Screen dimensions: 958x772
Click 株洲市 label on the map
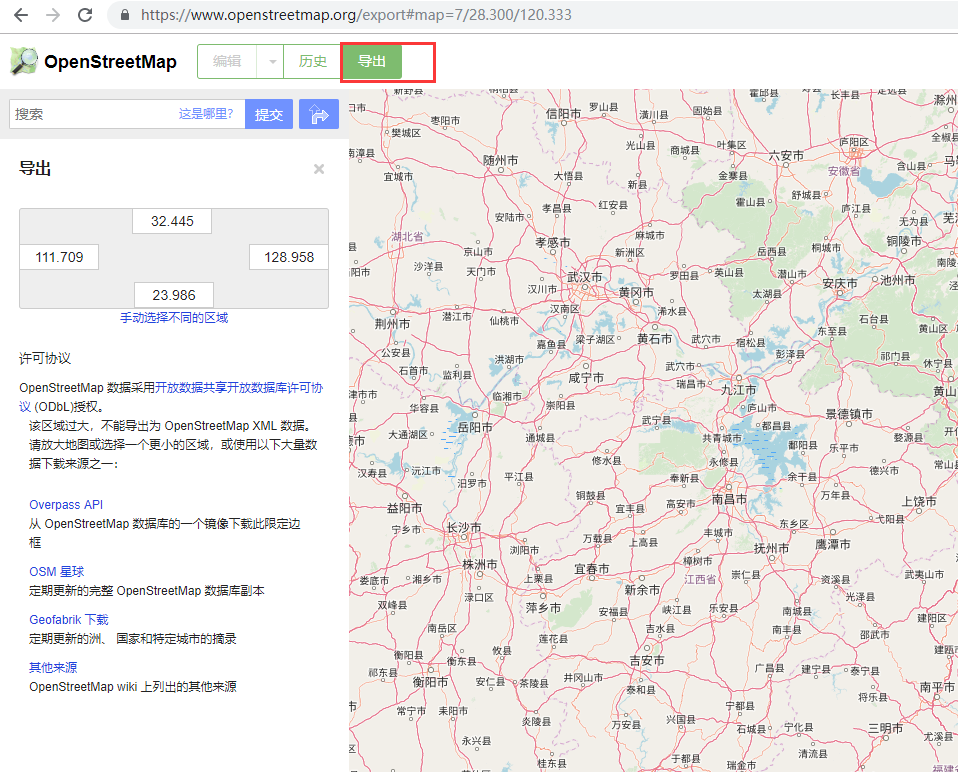(480, 564)
